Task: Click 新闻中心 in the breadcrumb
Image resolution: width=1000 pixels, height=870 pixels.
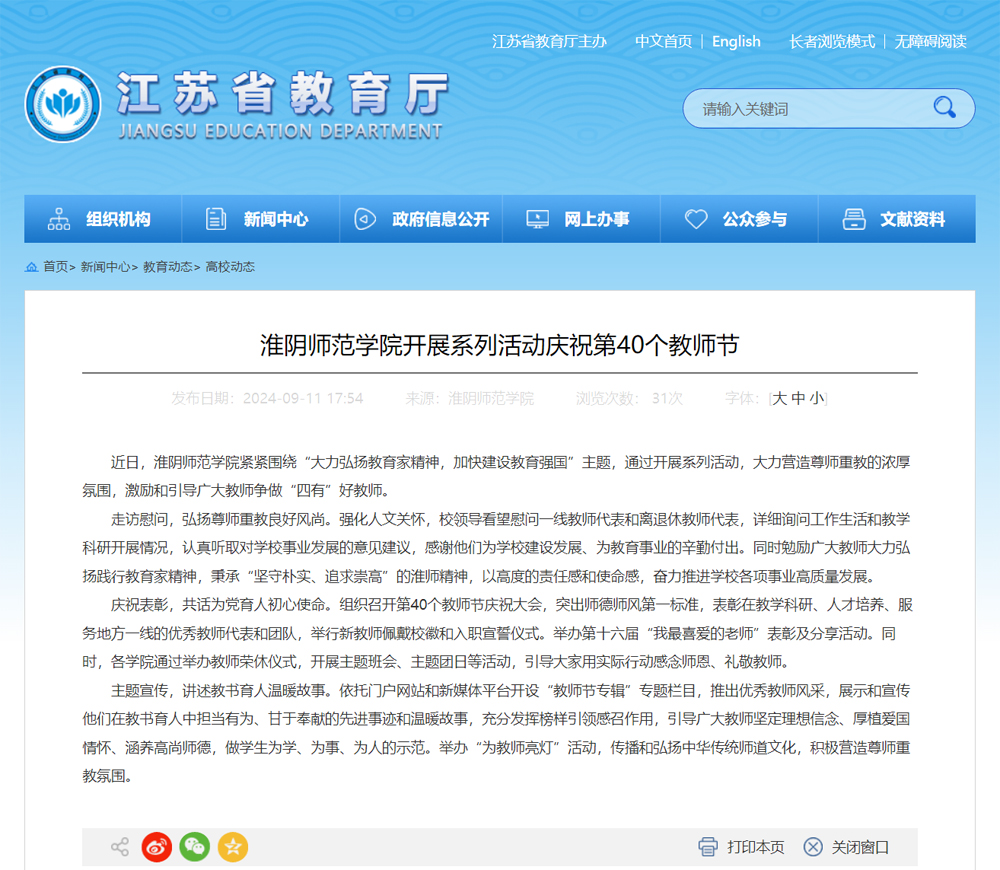Action: tap(105, 267)
